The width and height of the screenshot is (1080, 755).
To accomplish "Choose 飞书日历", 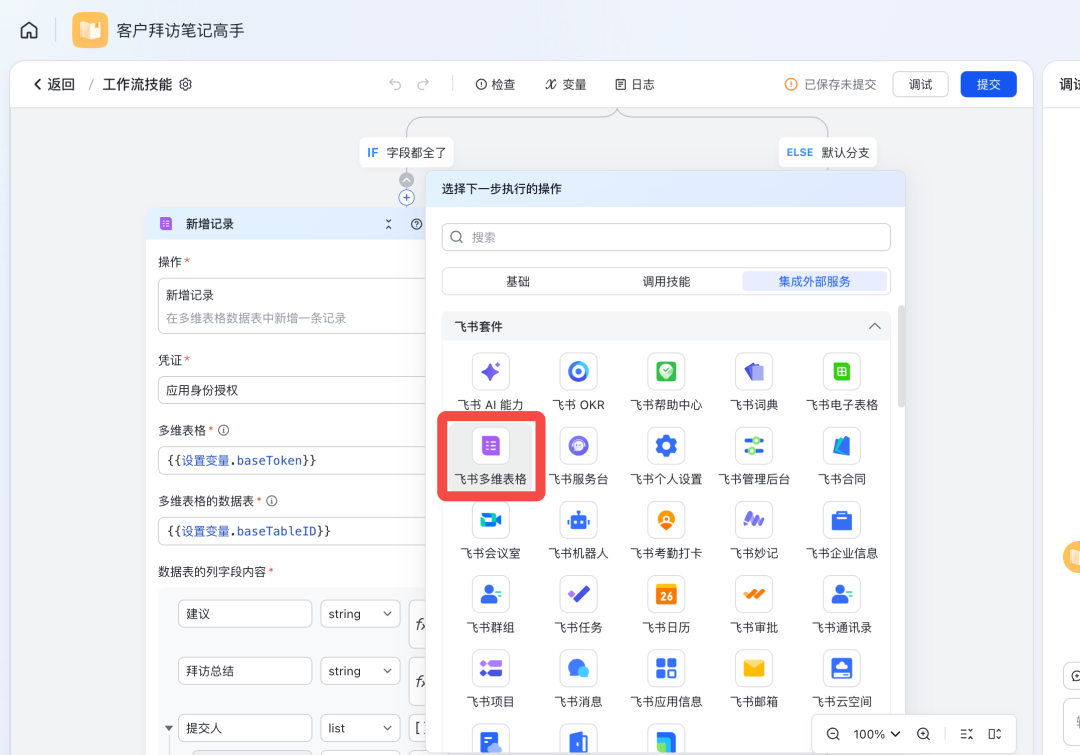I will (666, 605).
